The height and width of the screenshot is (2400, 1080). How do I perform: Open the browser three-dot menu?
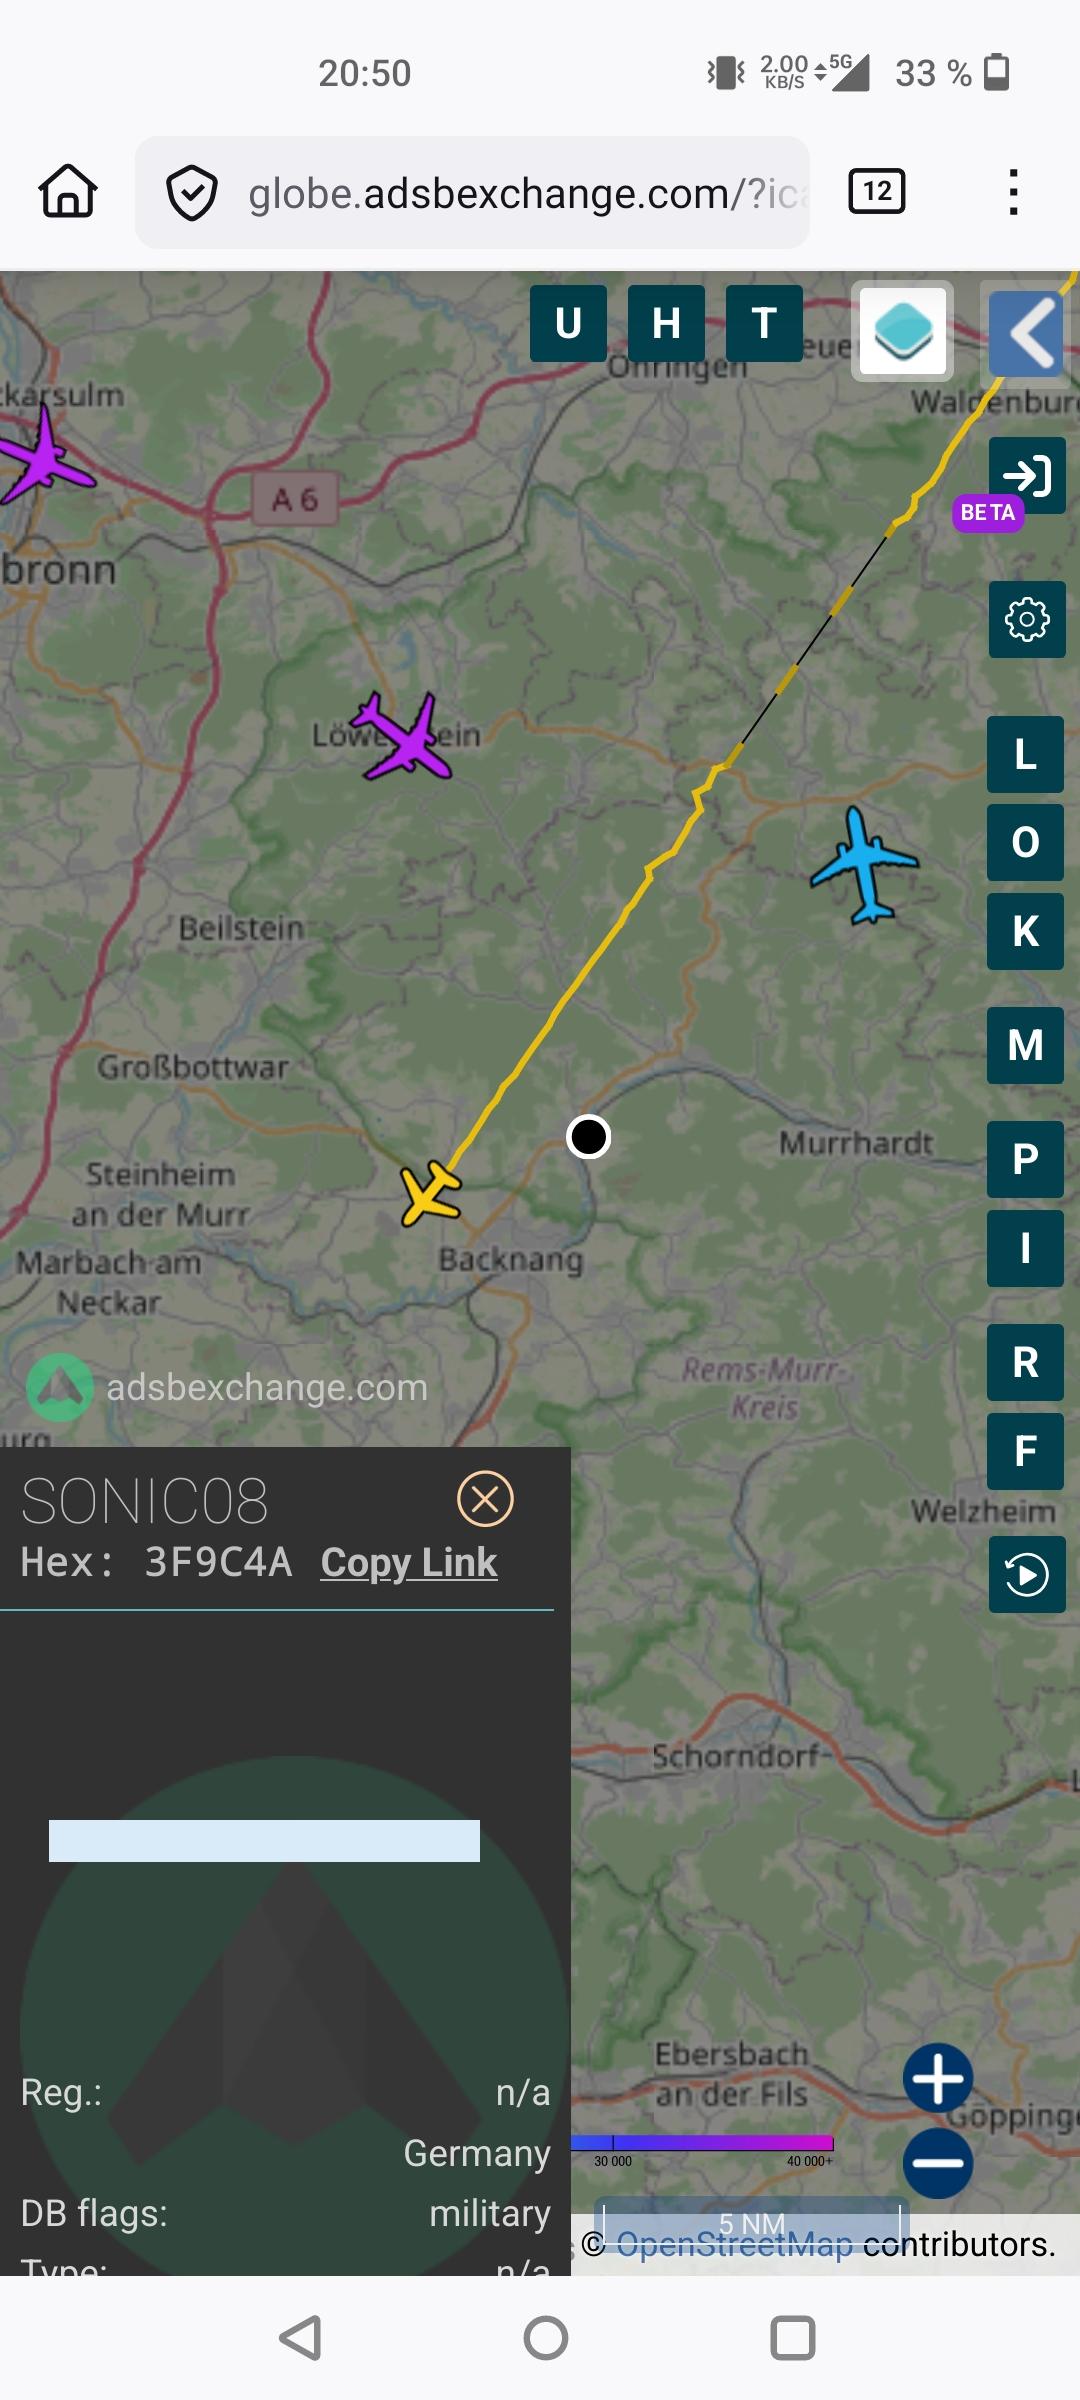coord(1014,192)
